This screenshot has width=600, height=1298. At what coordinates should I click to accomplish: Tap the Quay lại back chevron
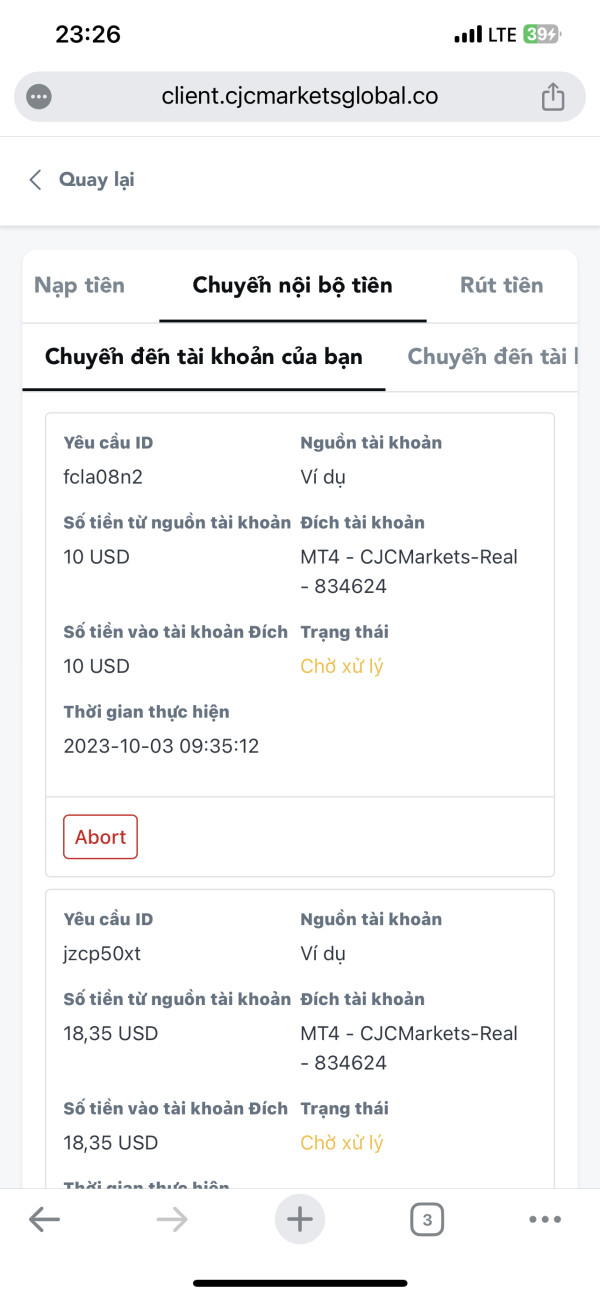(x=36, y=180)
